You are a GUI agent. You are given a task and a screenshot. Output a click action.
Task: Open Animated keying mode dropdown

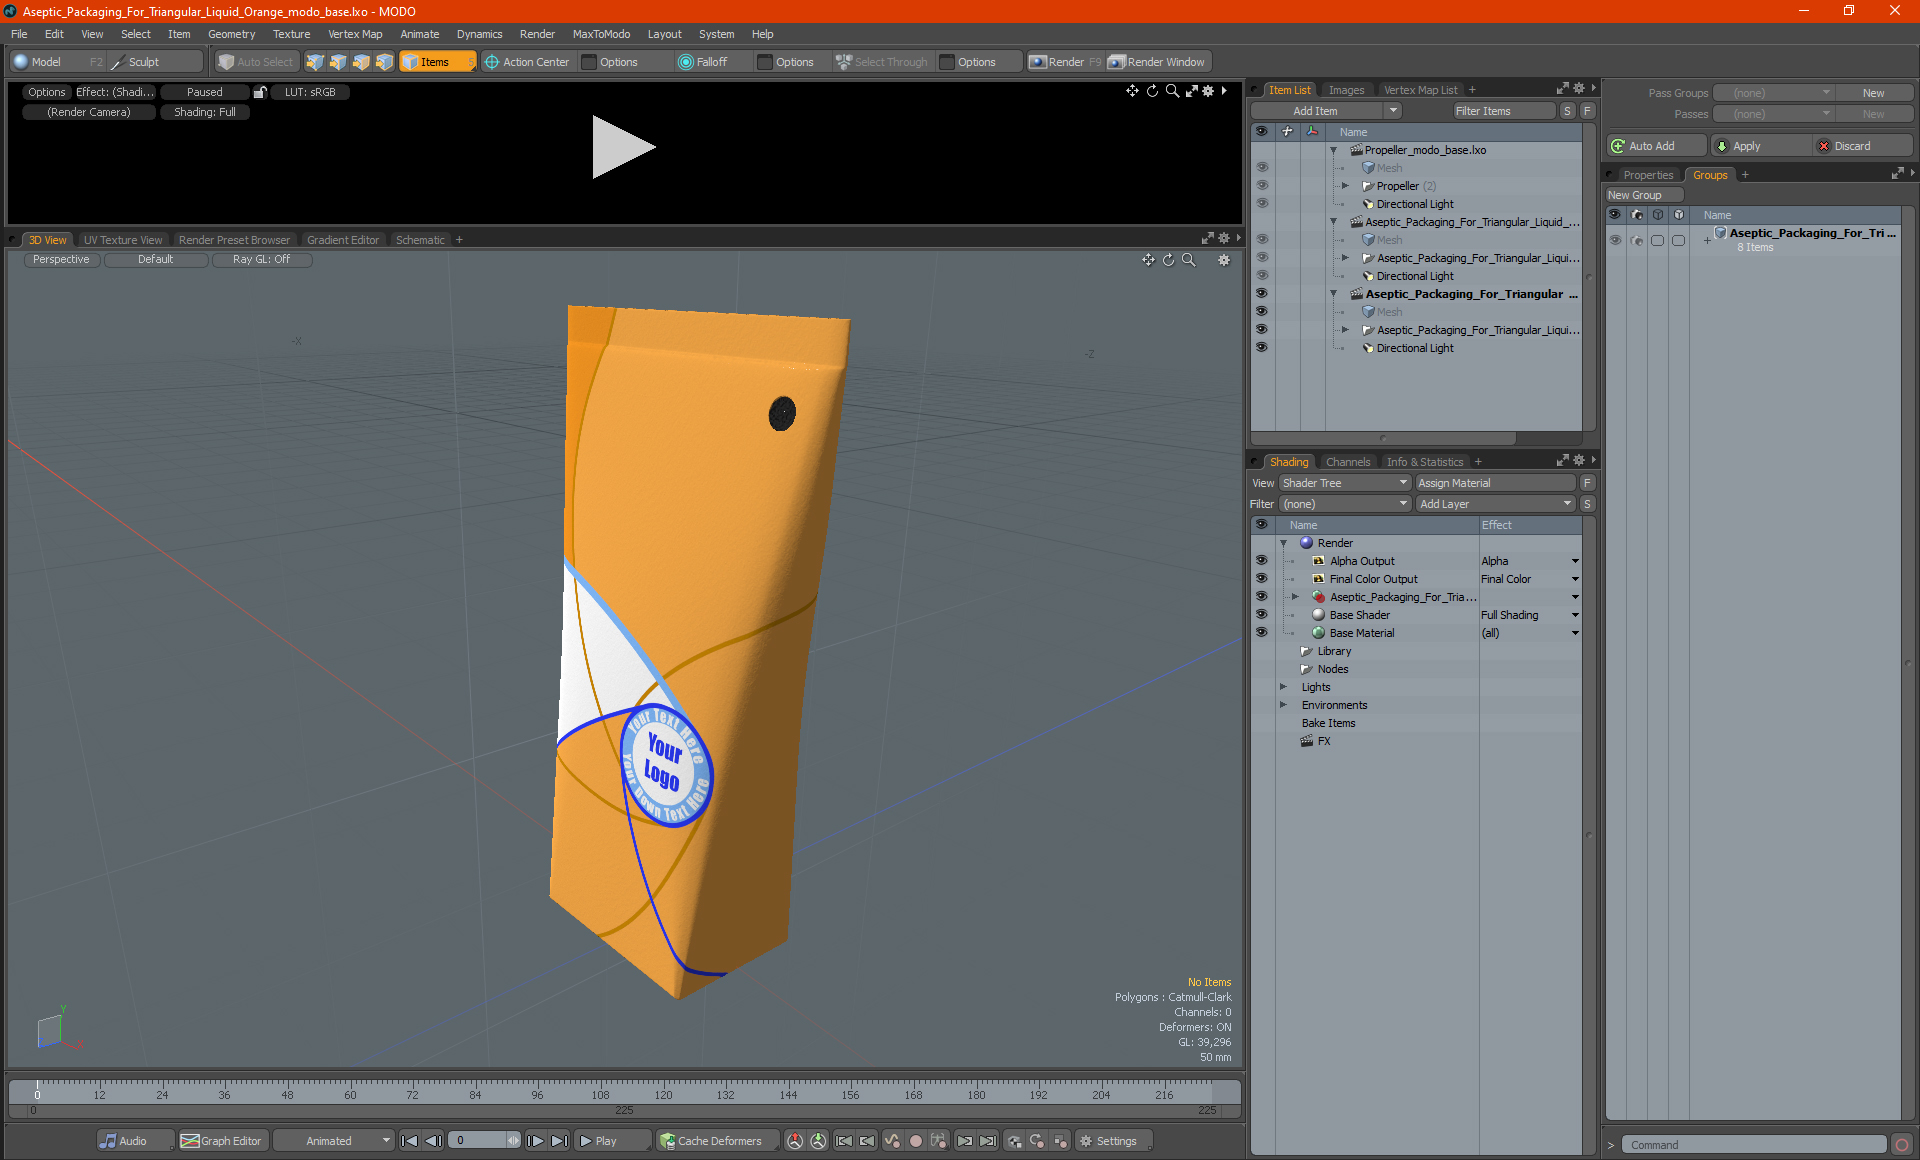pos(334,1141)
